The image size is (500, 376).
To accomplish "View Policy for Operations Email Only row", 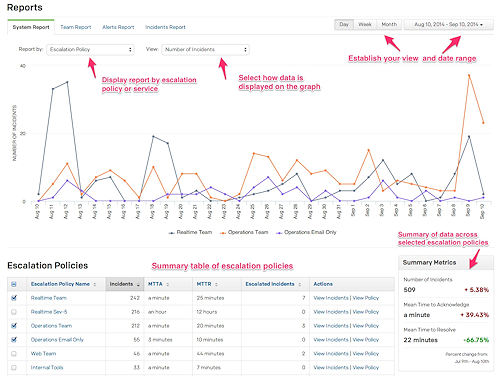I will [x=366, y=340].
